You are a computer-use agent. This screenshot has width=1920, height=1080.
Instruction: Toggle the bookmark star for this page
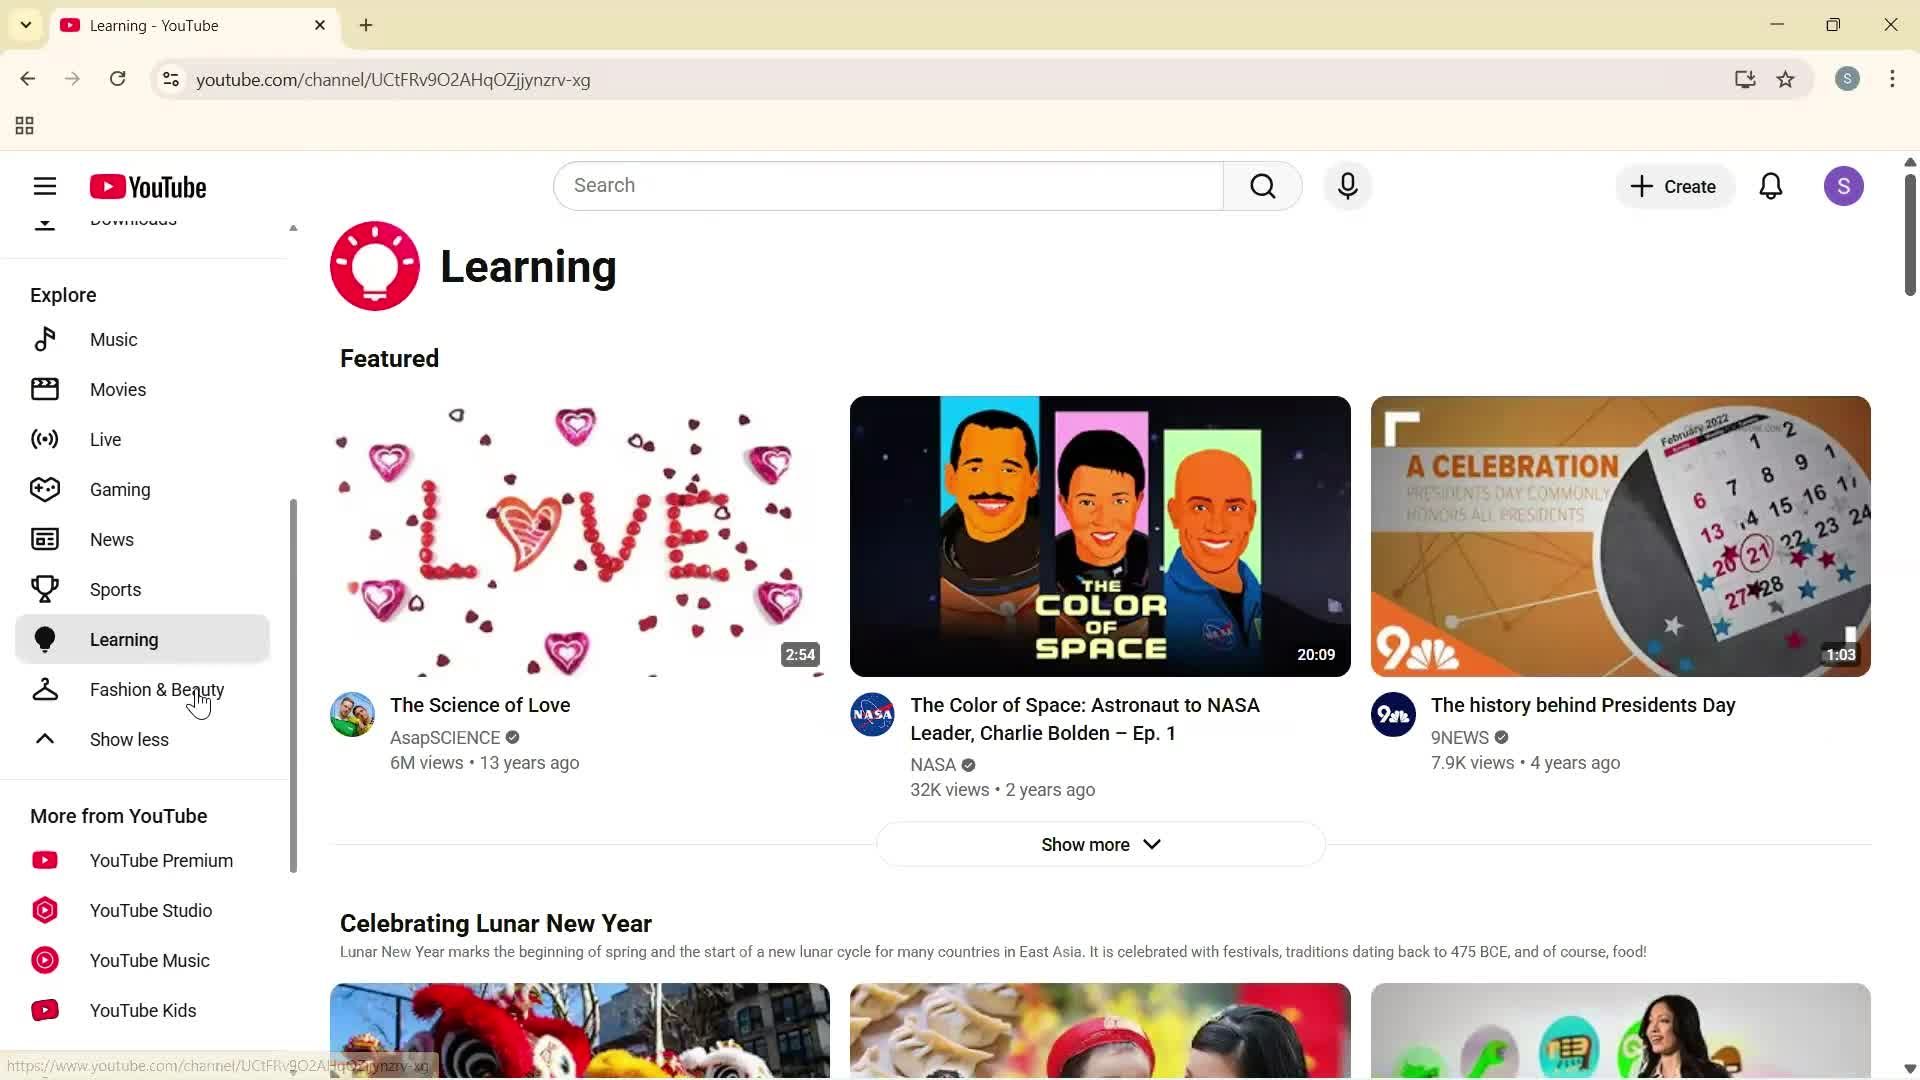click(1786, 80)
